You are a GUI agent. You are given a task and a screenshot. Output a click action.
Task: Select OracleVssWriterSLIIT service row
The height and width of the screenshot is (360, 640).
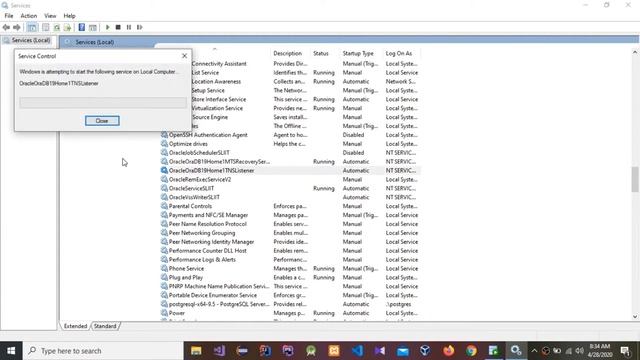point(290,197)
